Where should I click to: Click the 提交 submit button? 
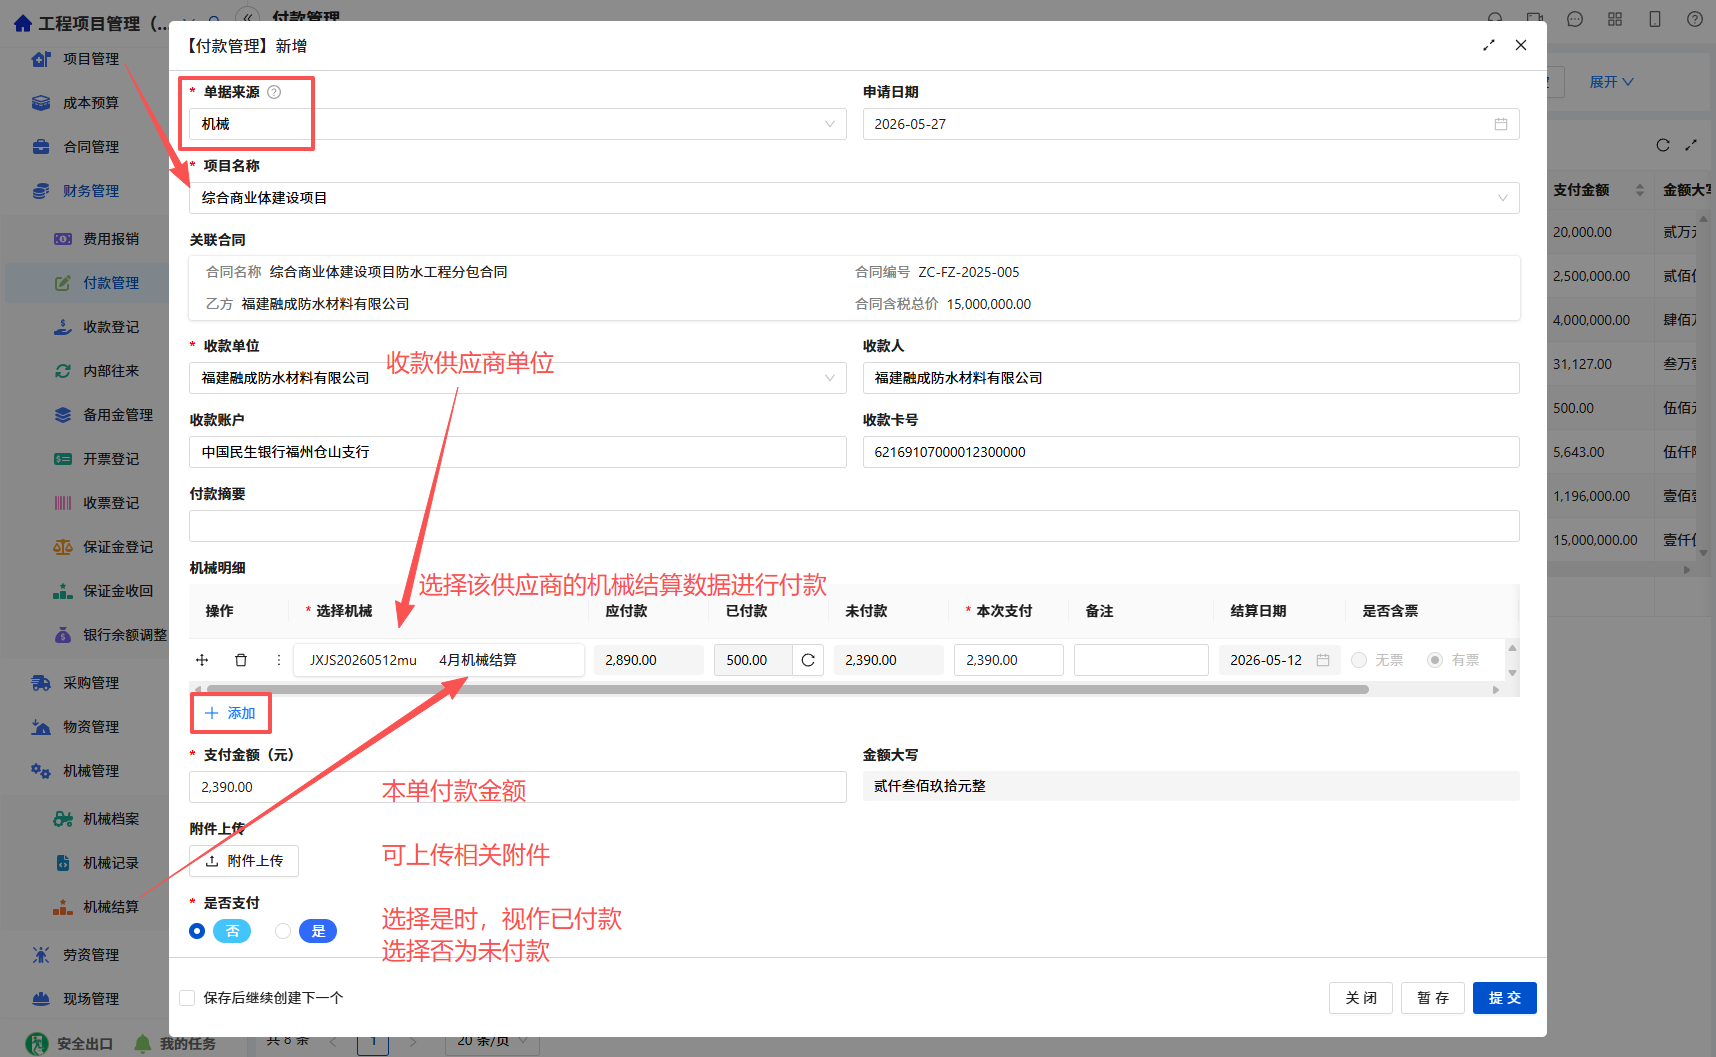click(1504, 998)
